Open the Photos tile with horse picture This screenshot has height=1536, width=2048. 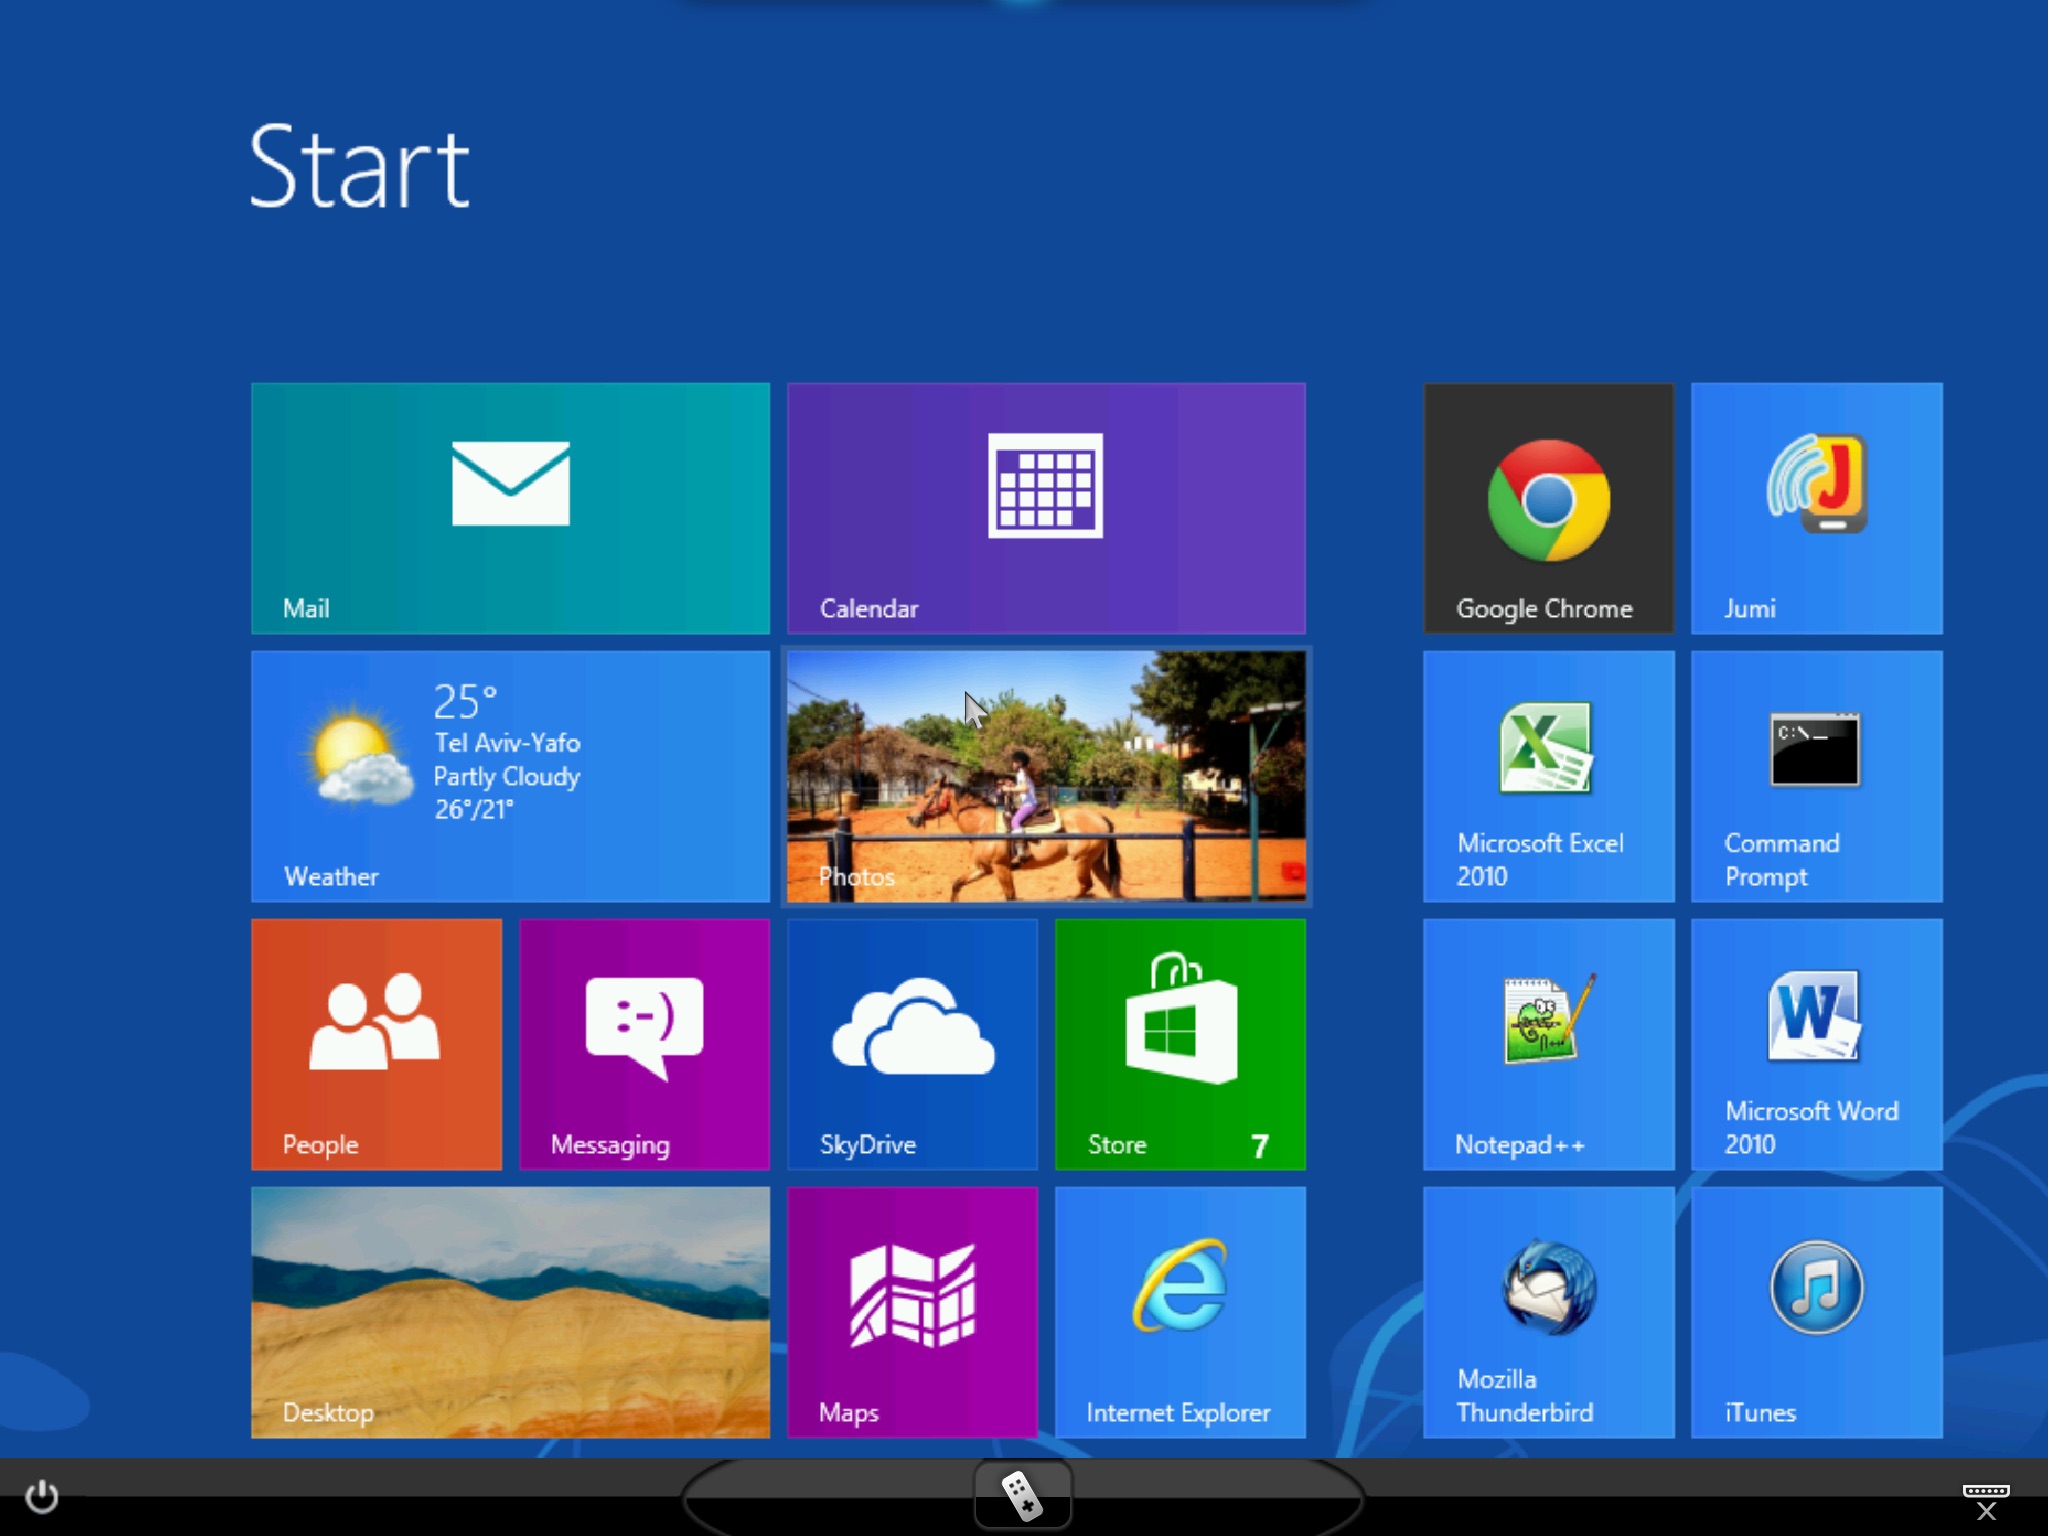[x=1046, y=776]
